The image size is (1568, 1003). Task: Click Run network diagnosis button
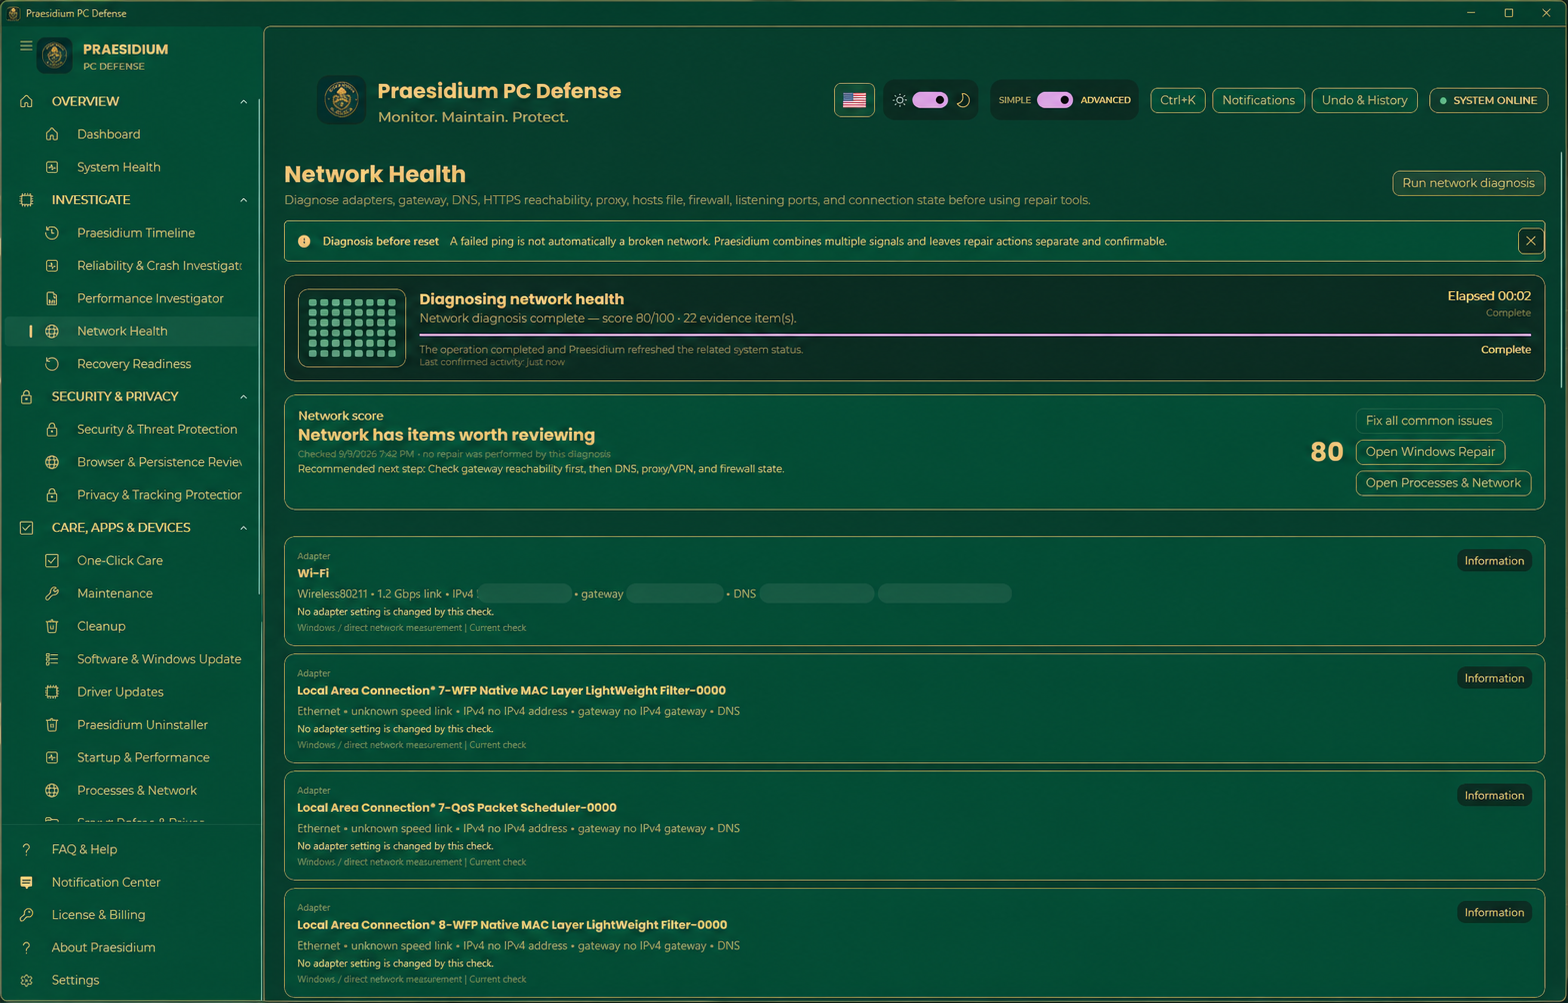click(1468, 183)
